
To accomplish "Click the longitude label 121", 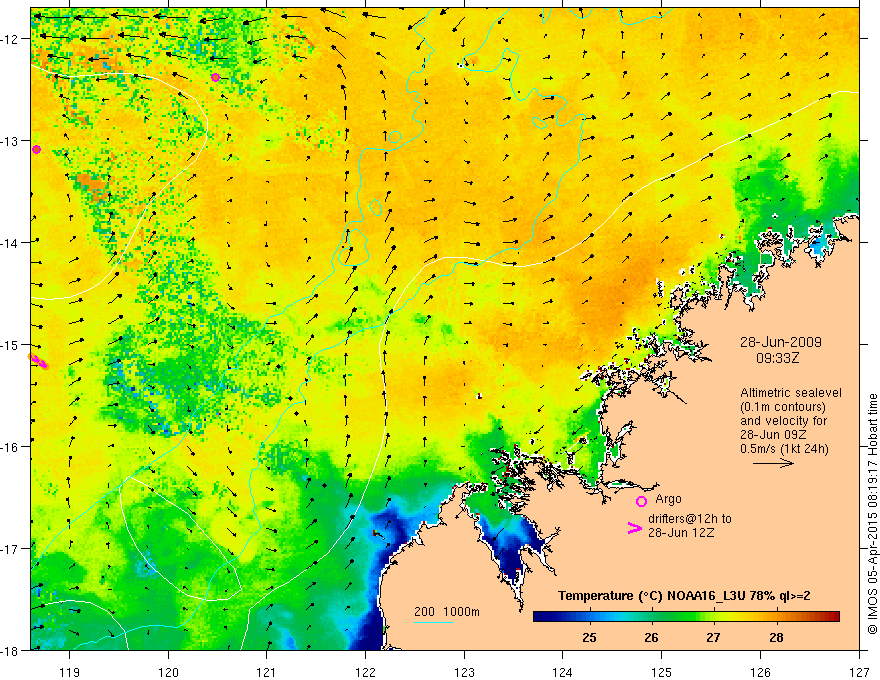I will [266, 672].
